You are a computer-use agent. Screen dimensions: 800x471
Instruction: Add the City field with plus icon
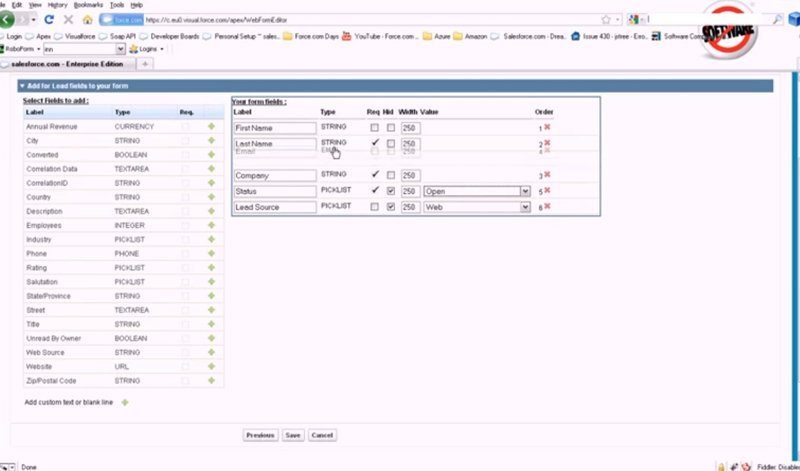tap(211, 140)
